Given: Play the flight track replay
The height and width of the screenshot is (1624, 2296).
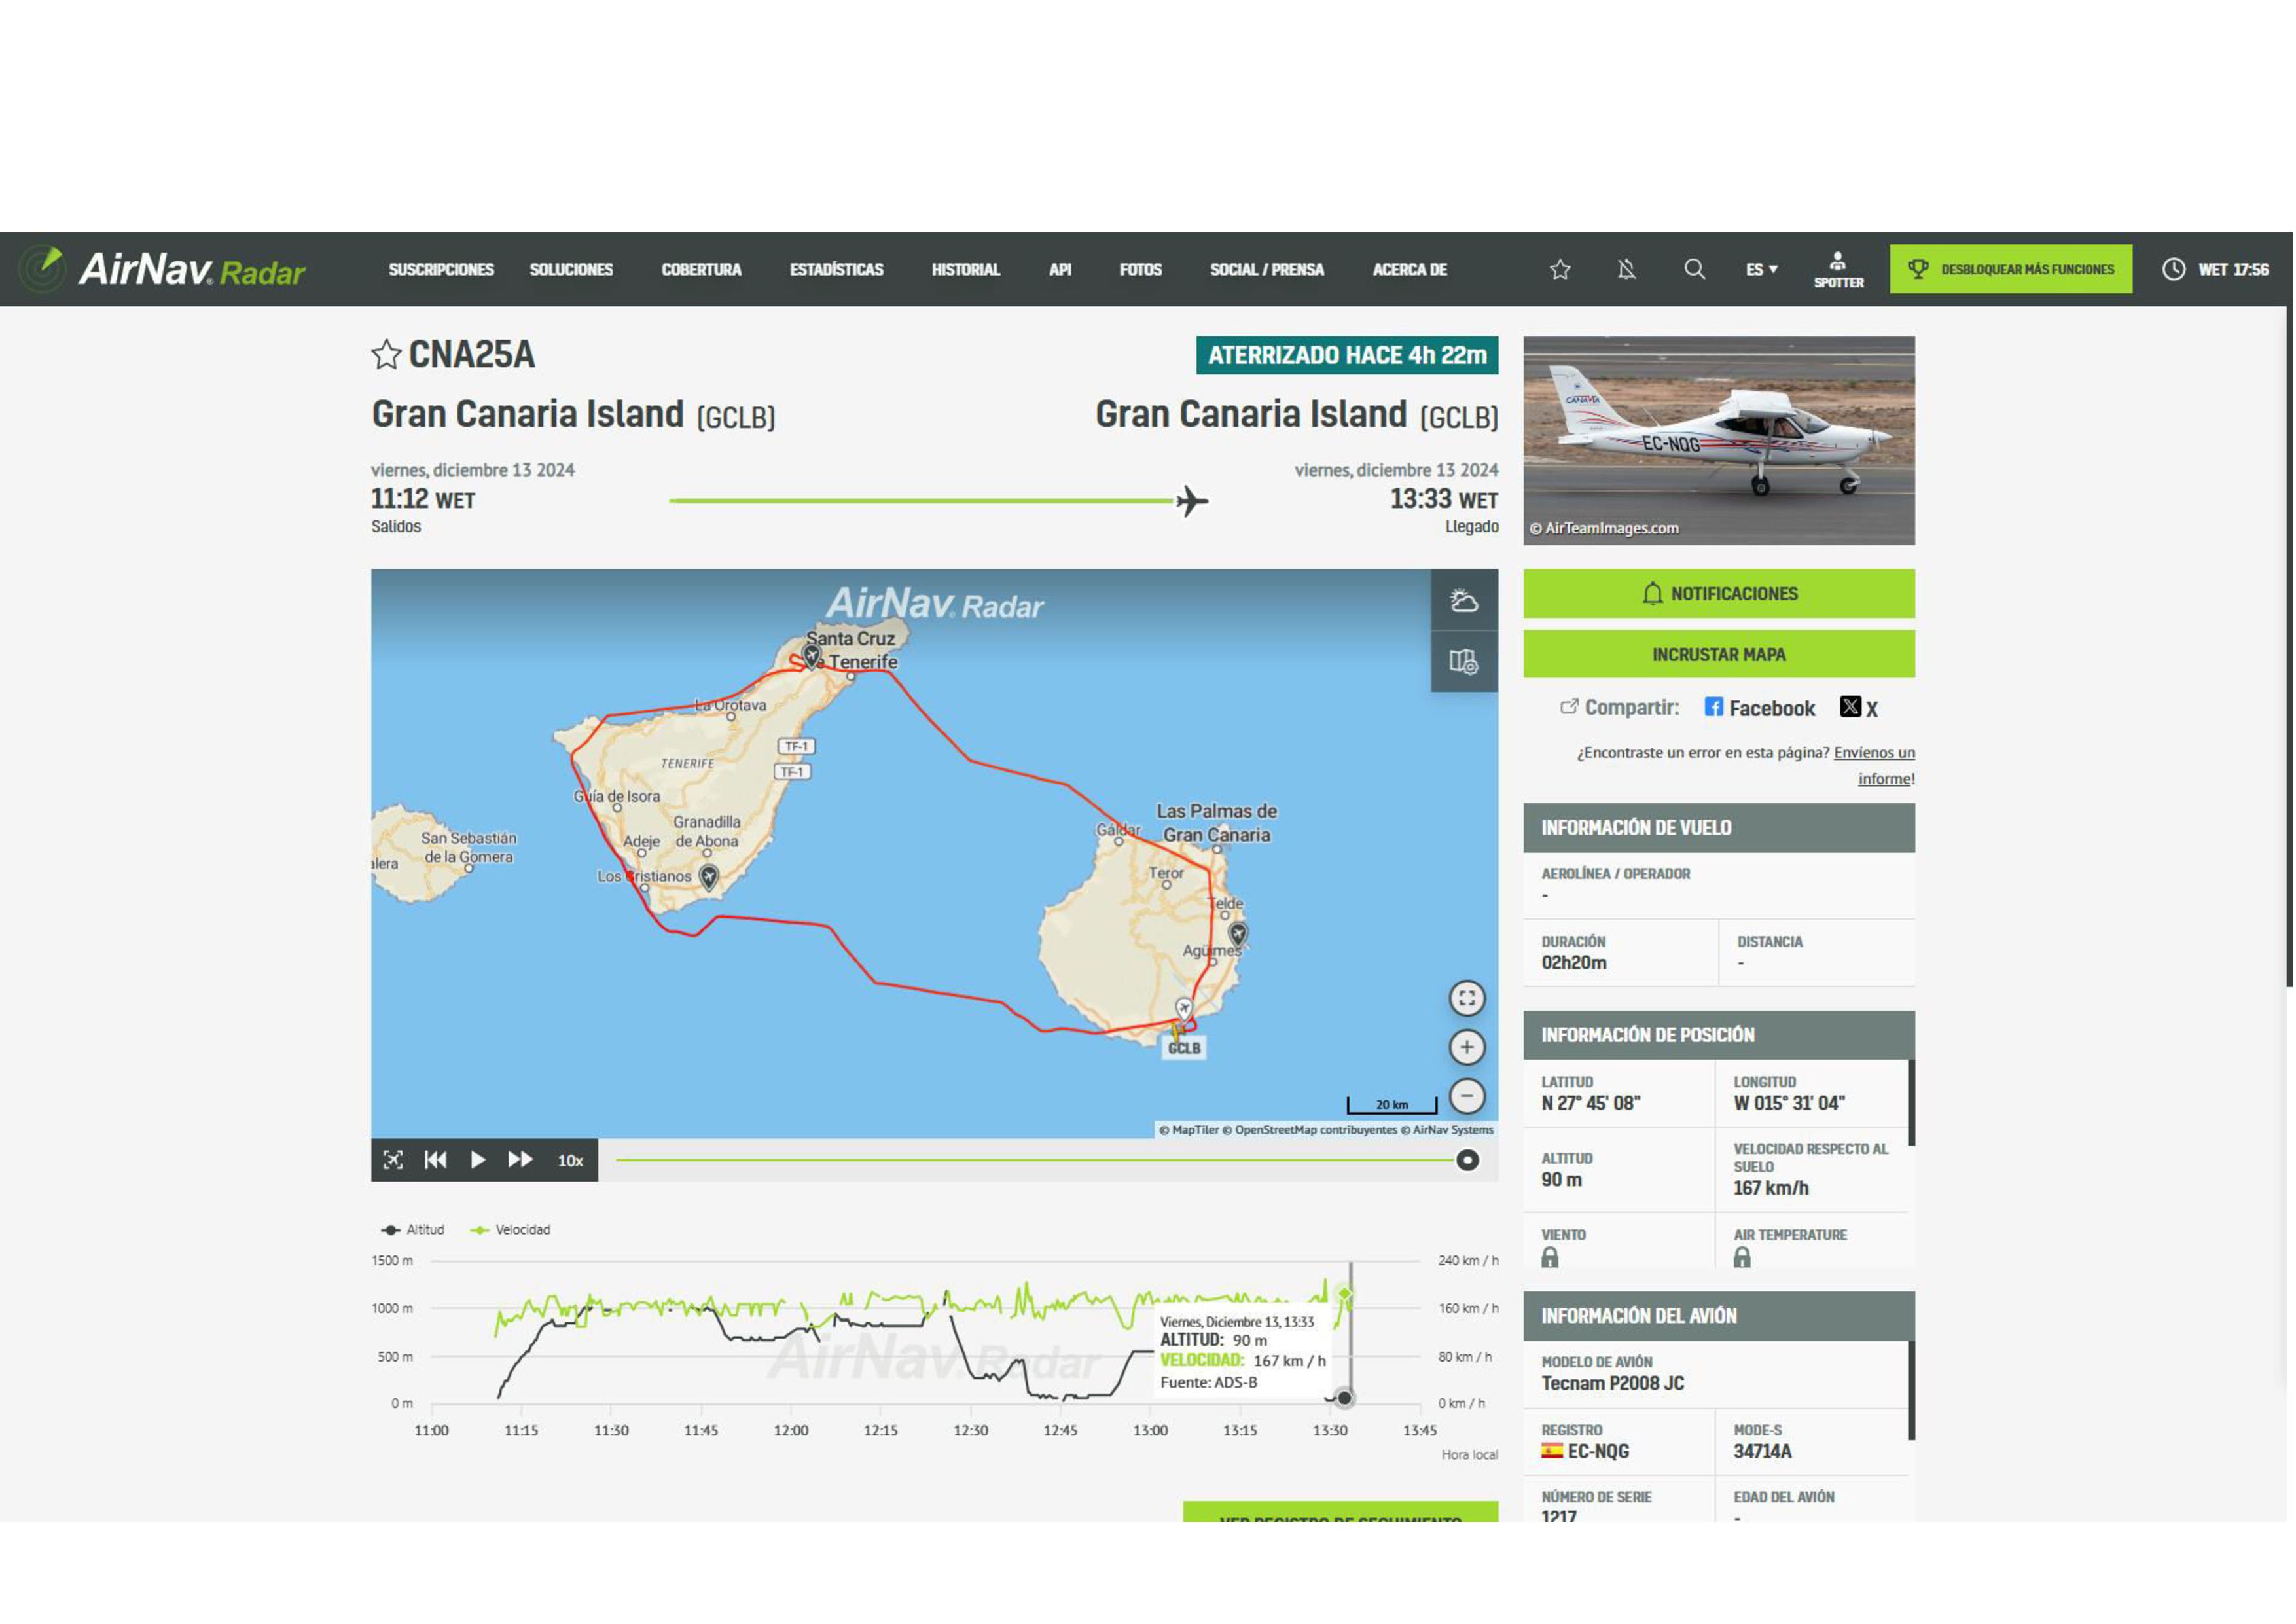Looking at the screenshot, I should coord(478,1160).
